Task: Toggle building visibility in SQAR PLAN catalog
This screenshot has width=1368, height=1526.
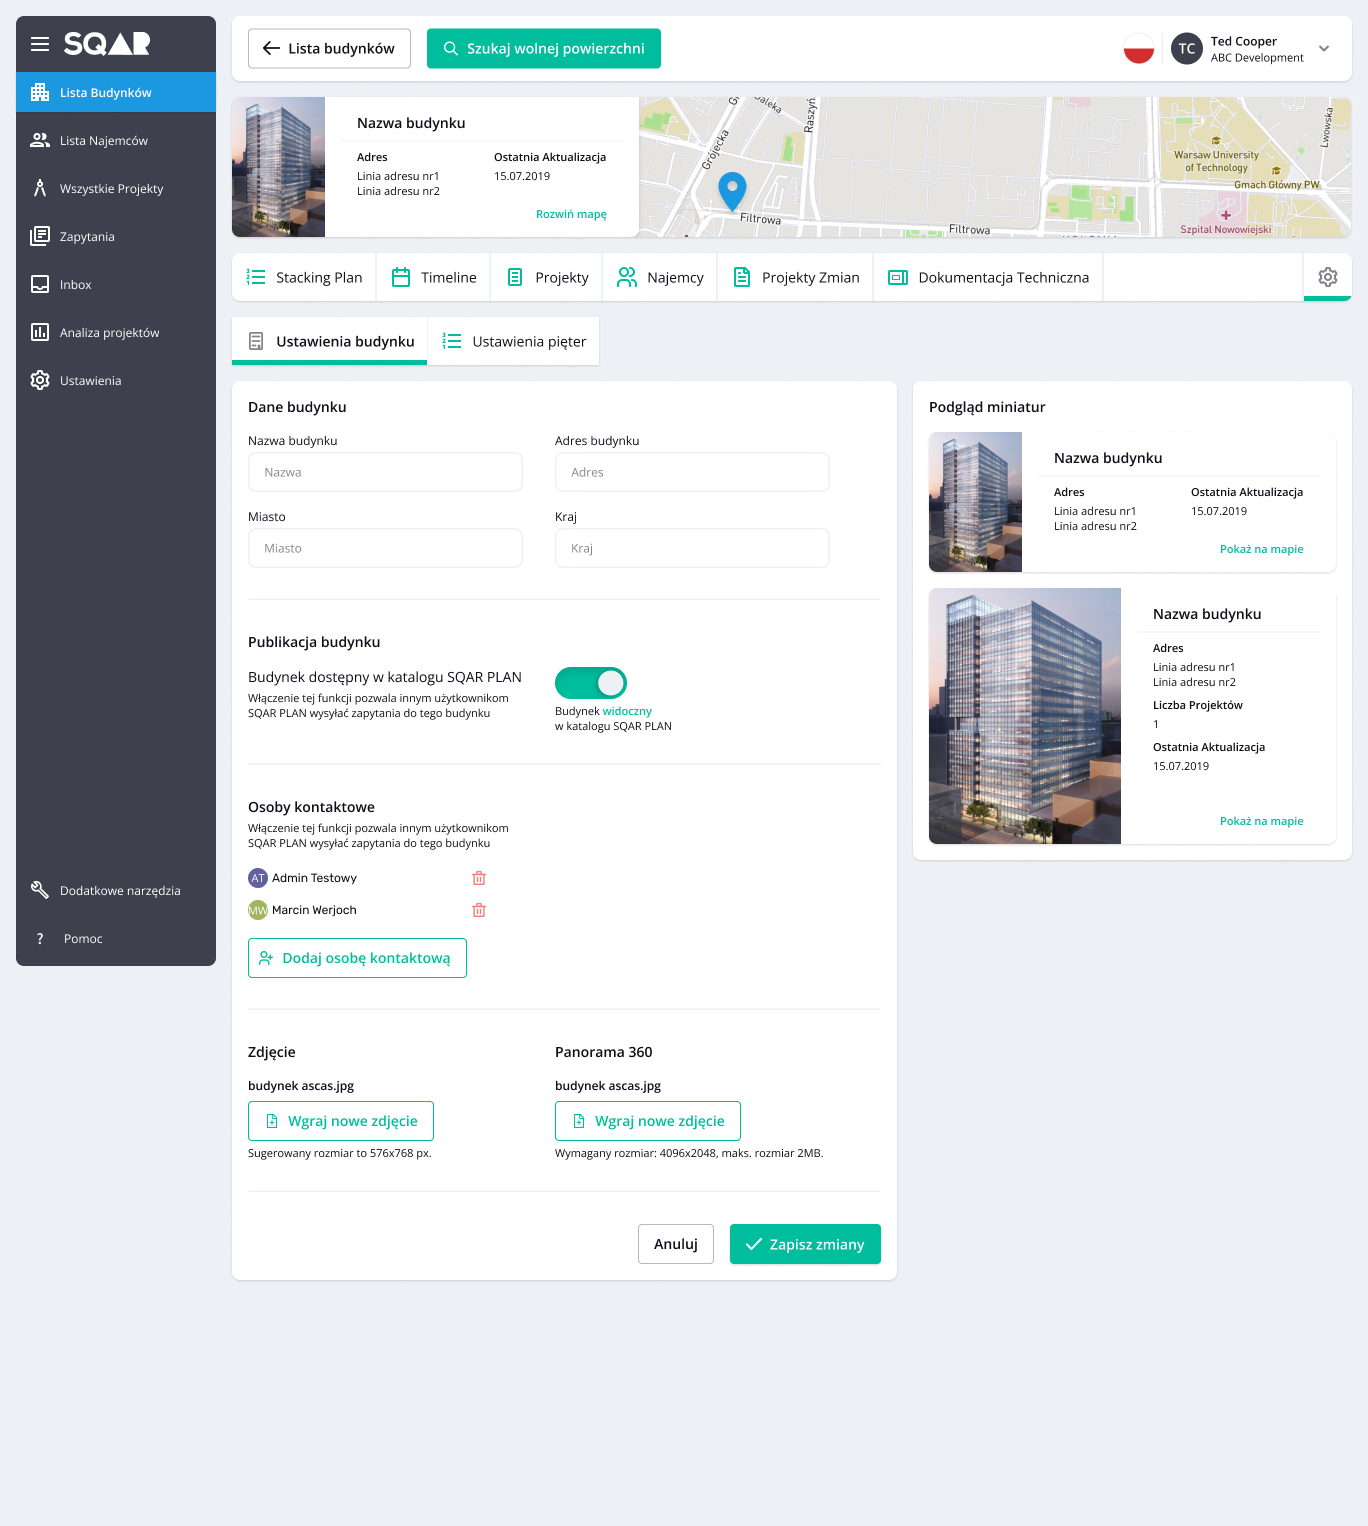Action: click(x=590, y=683)
